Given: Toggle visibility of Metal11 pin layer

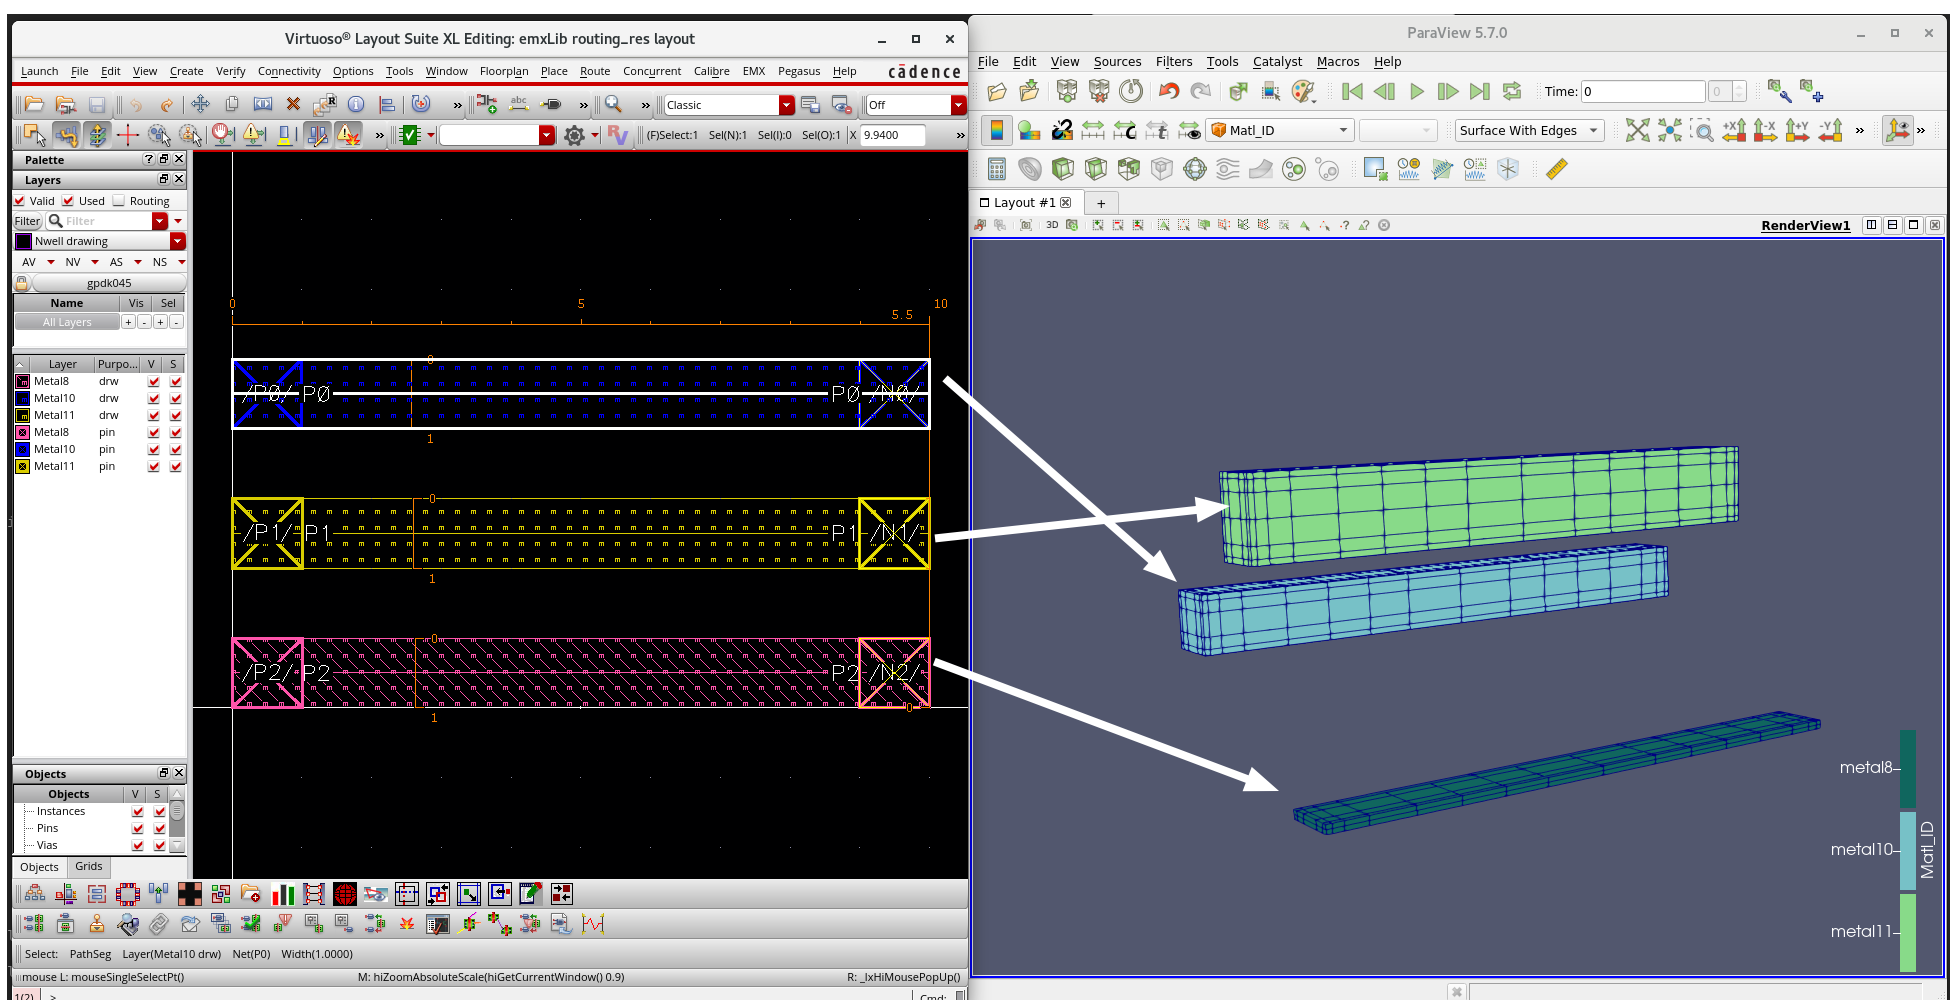Looking at the screenshot, I should tap(153, 466).
